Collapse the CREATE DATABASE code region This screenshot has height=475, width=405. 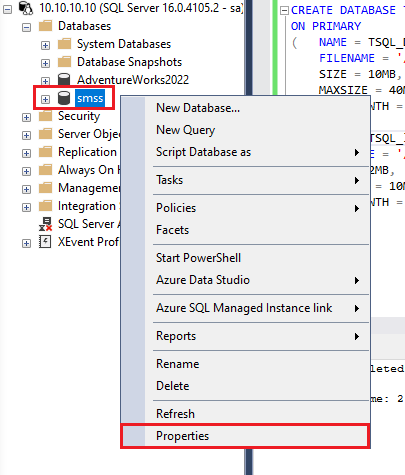[284, 11]
